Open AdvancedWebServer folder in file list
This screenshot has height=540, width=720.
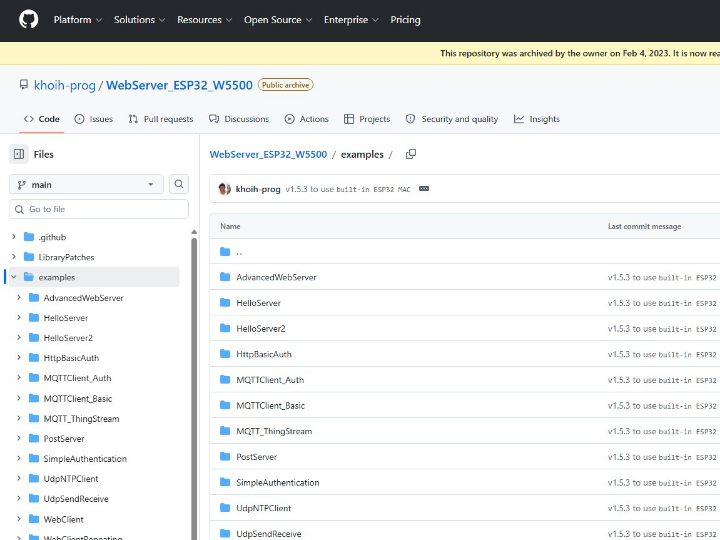point(276,277)
